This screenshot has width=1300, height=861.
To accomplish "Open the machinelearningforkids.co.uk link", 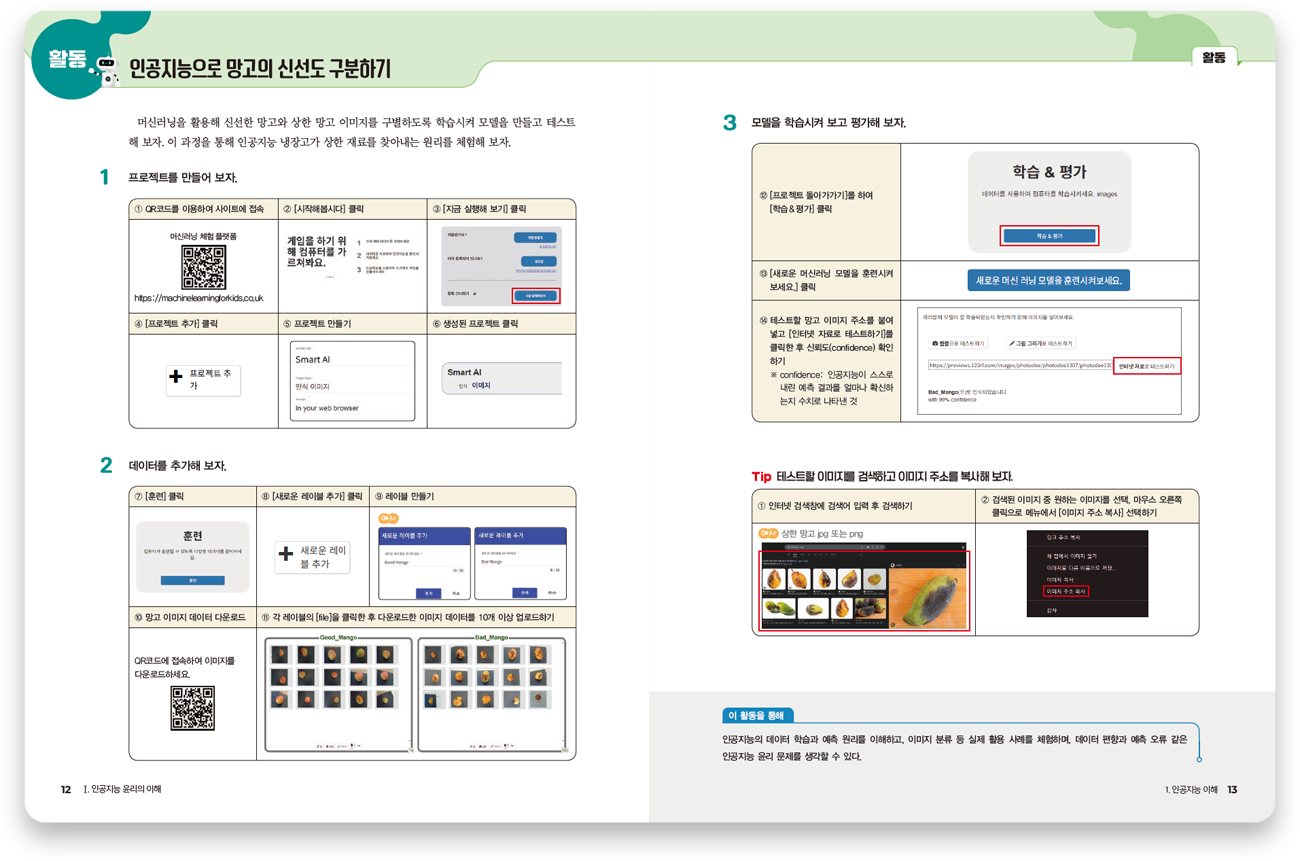I will pyautogui.click(x=199, y=298).
